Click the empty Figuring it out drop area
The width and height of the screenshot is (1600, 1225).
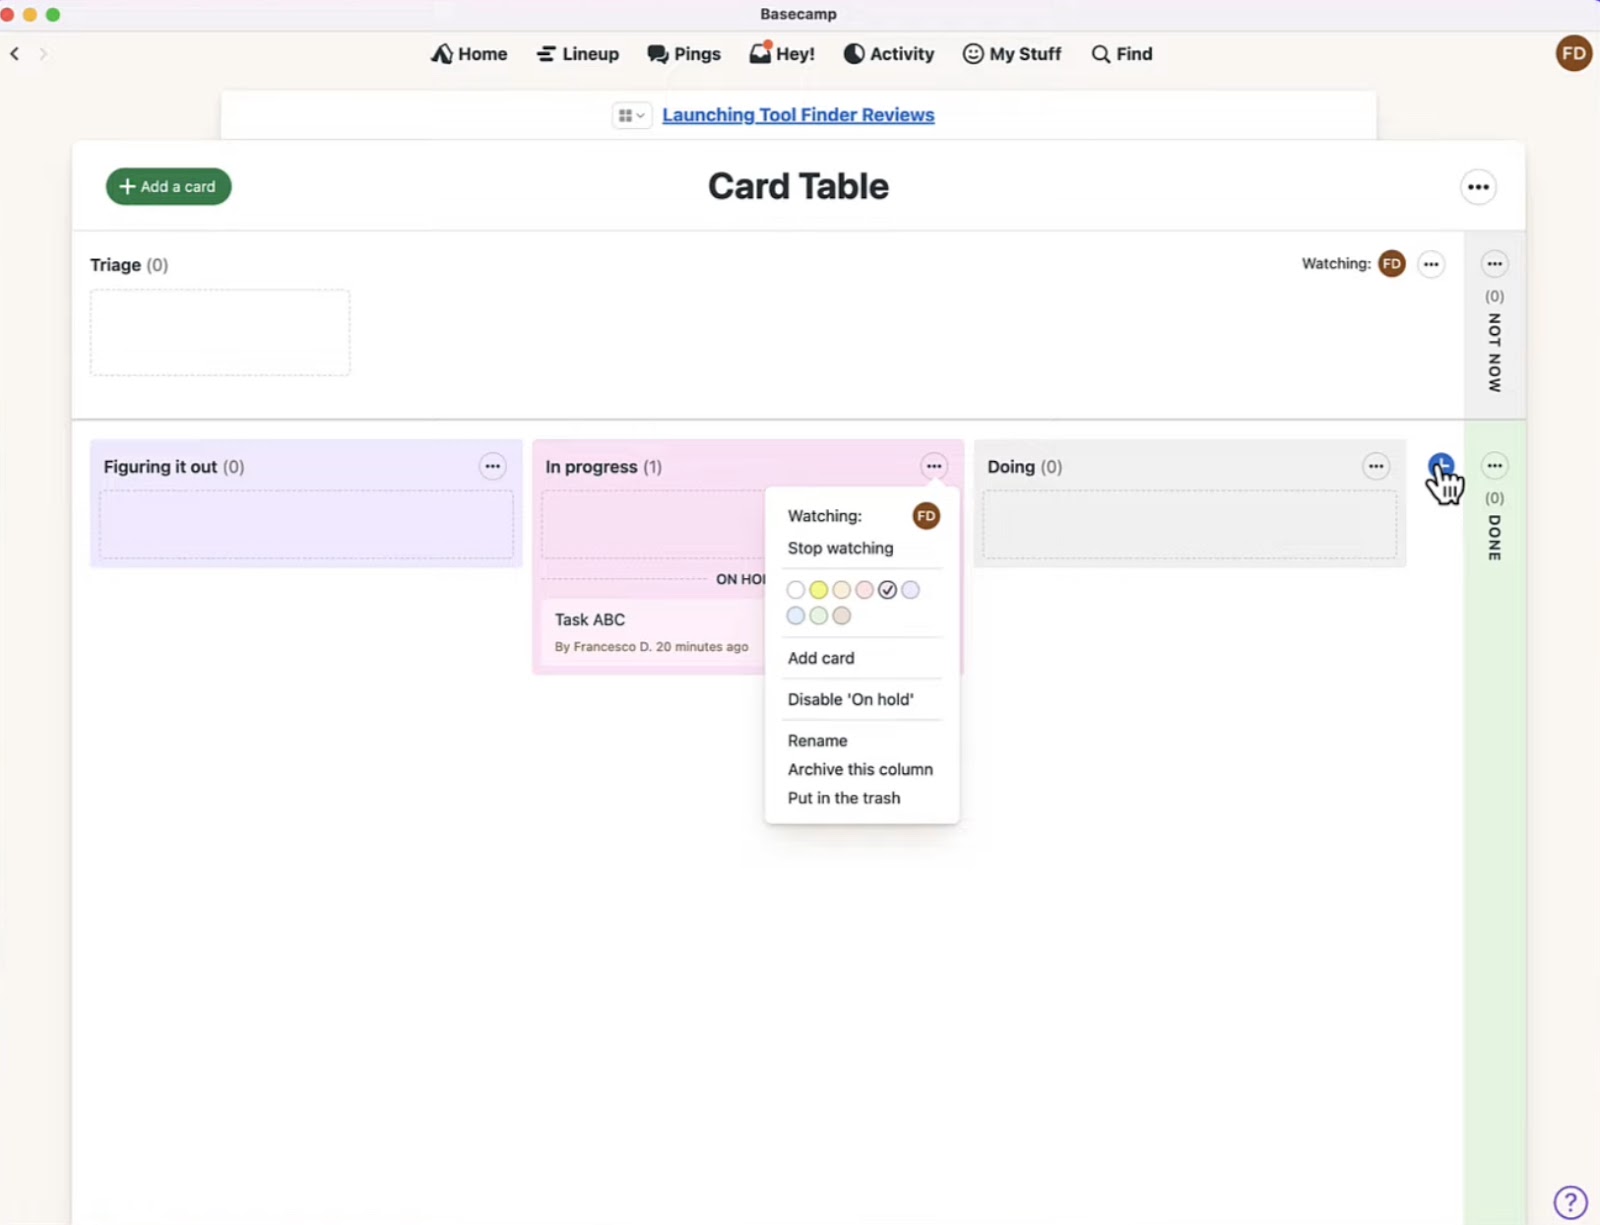coord(306,524)
